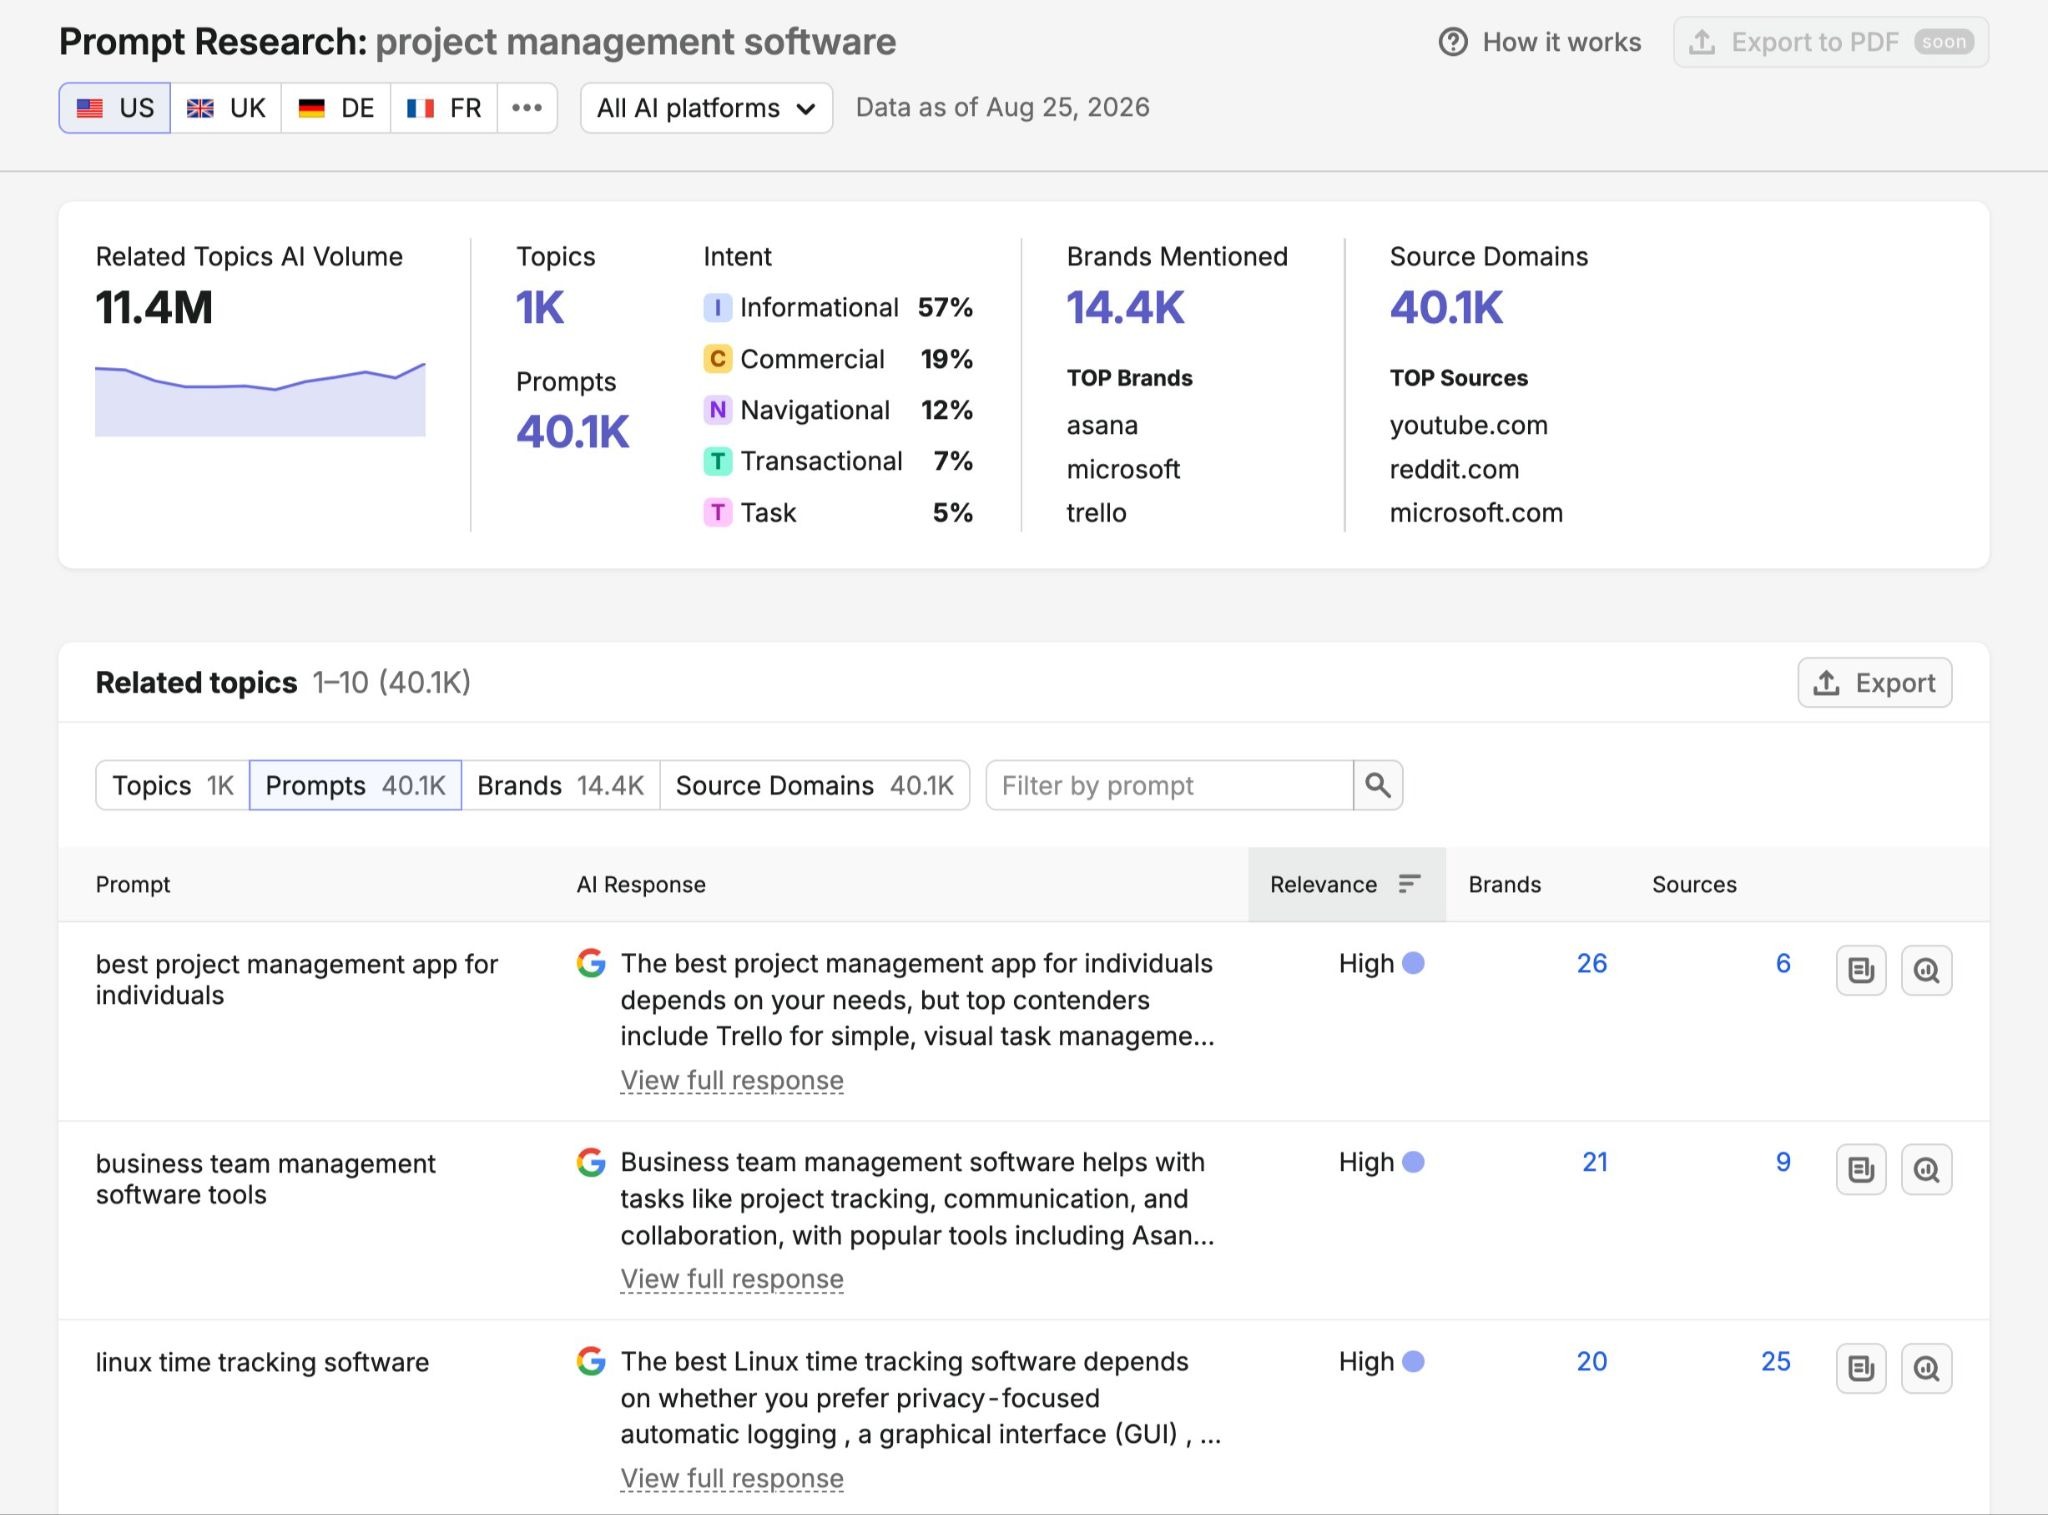The width and height of the screenshot is (2048, 1515).
Task: Open prompt research icon for linux tracking row
Action: (1926, 1368)
